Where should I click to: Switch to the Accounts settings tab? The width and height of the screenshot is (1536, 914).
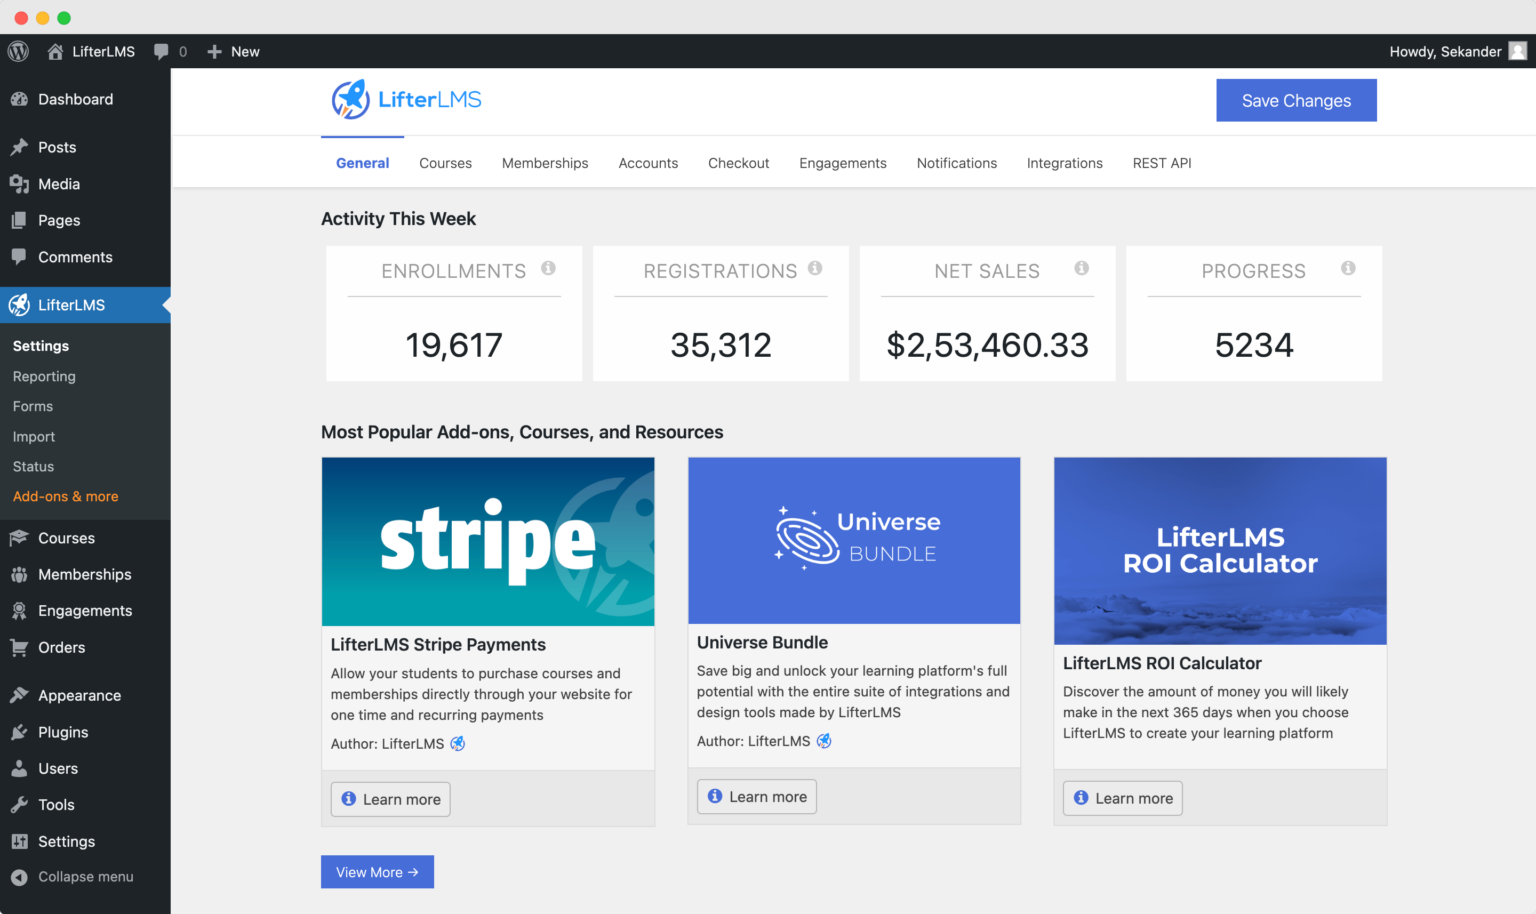coord(648,163)
